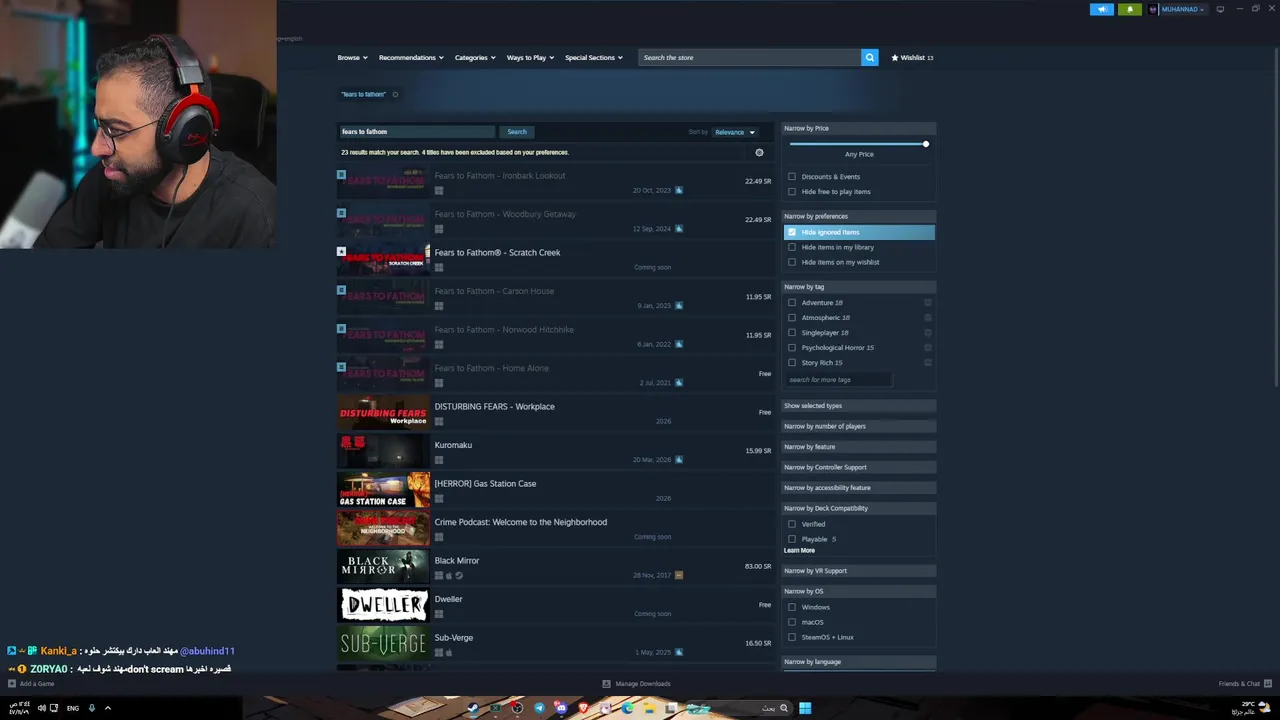
Task: Expand Narrow by accessibility feature
Action: coord(859,487)
